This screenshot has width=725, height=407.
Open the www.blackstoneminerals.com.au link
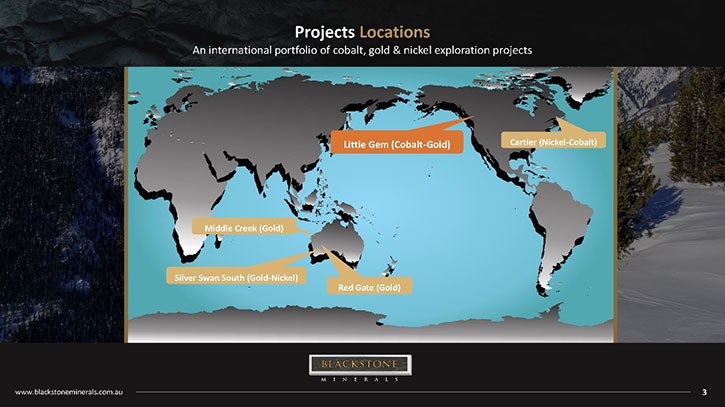point(69,392)
